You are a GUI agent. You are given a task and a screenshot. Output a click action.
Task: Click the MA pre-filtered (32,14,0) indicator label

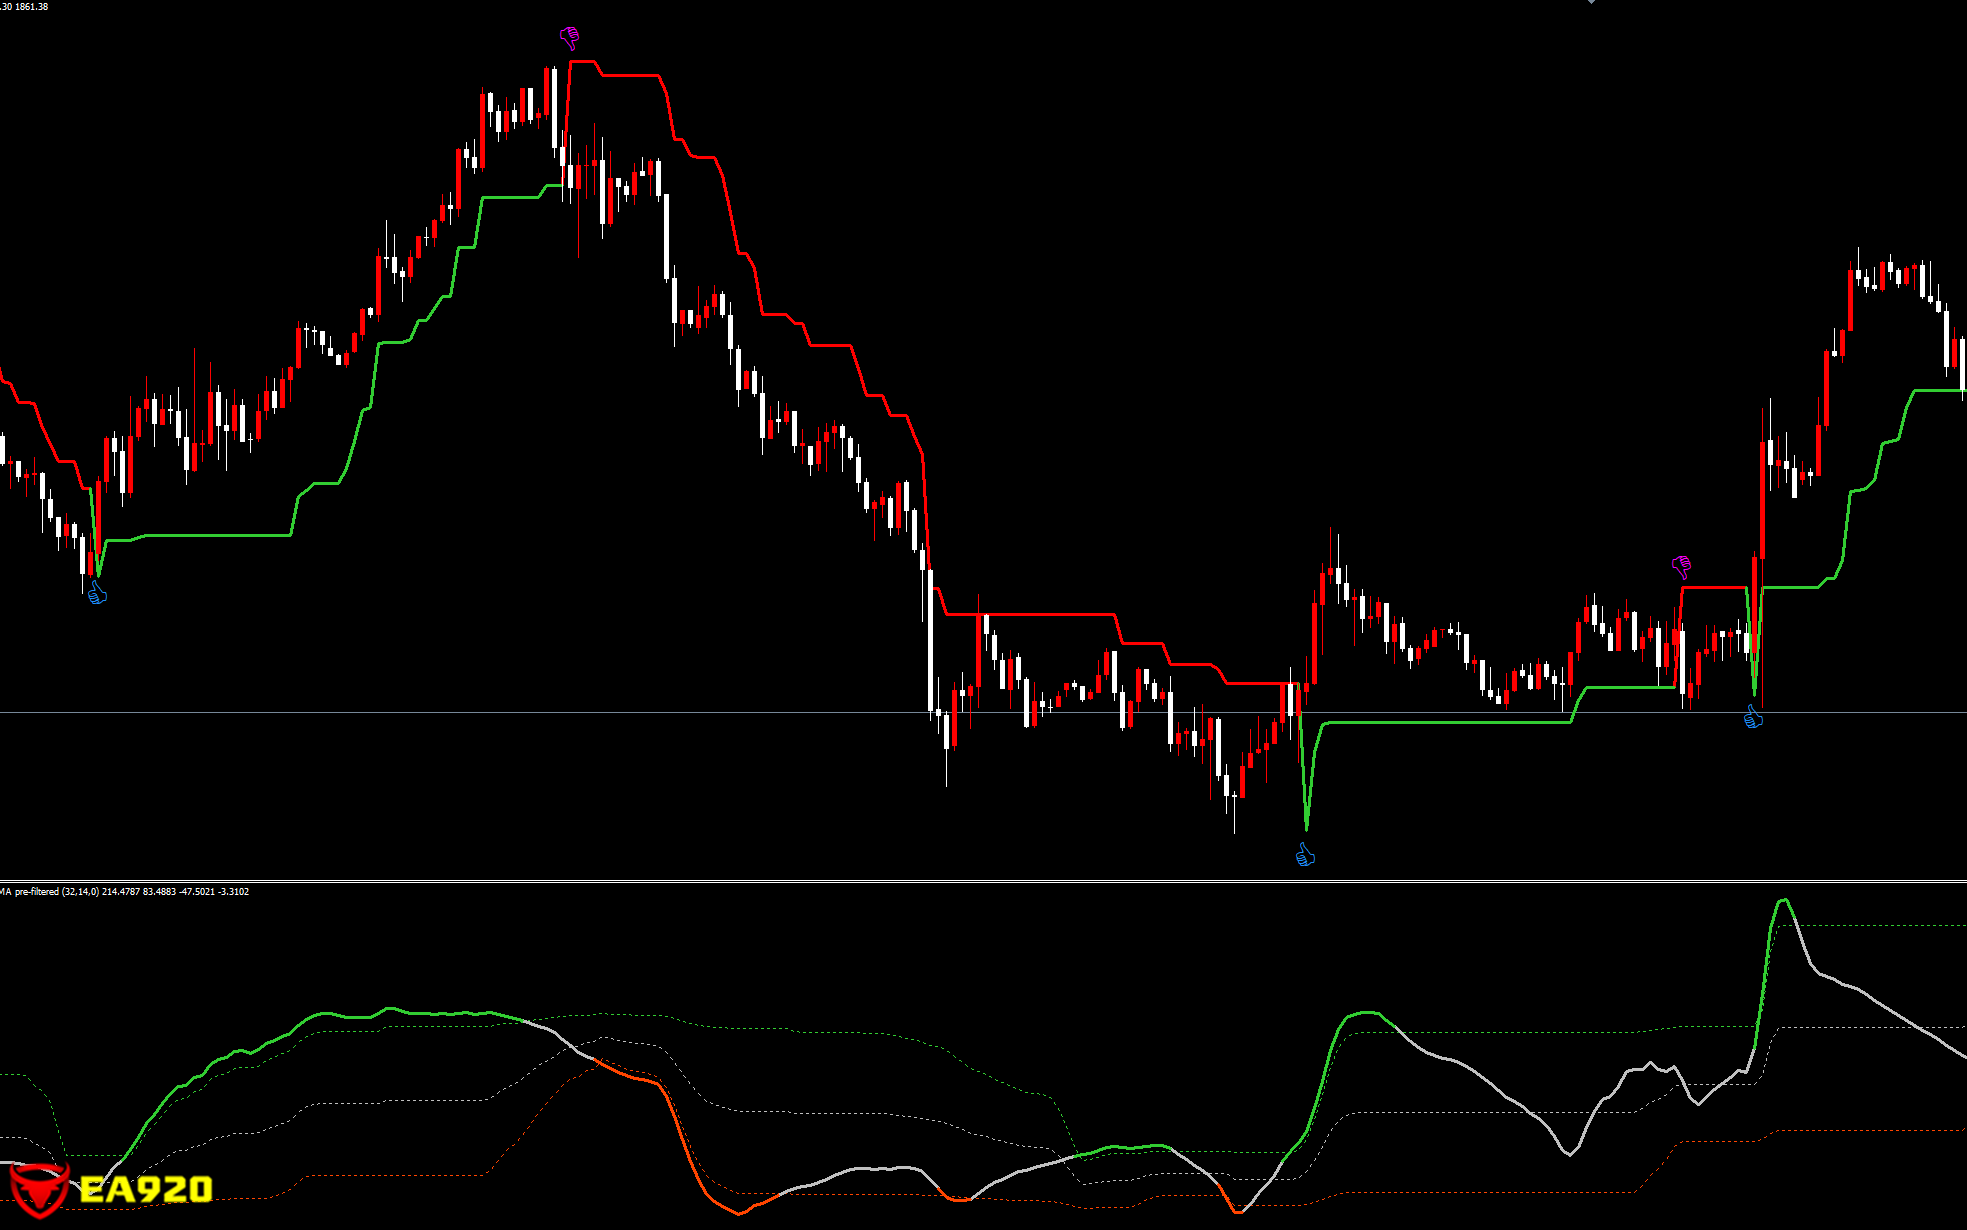coord(50,891)
